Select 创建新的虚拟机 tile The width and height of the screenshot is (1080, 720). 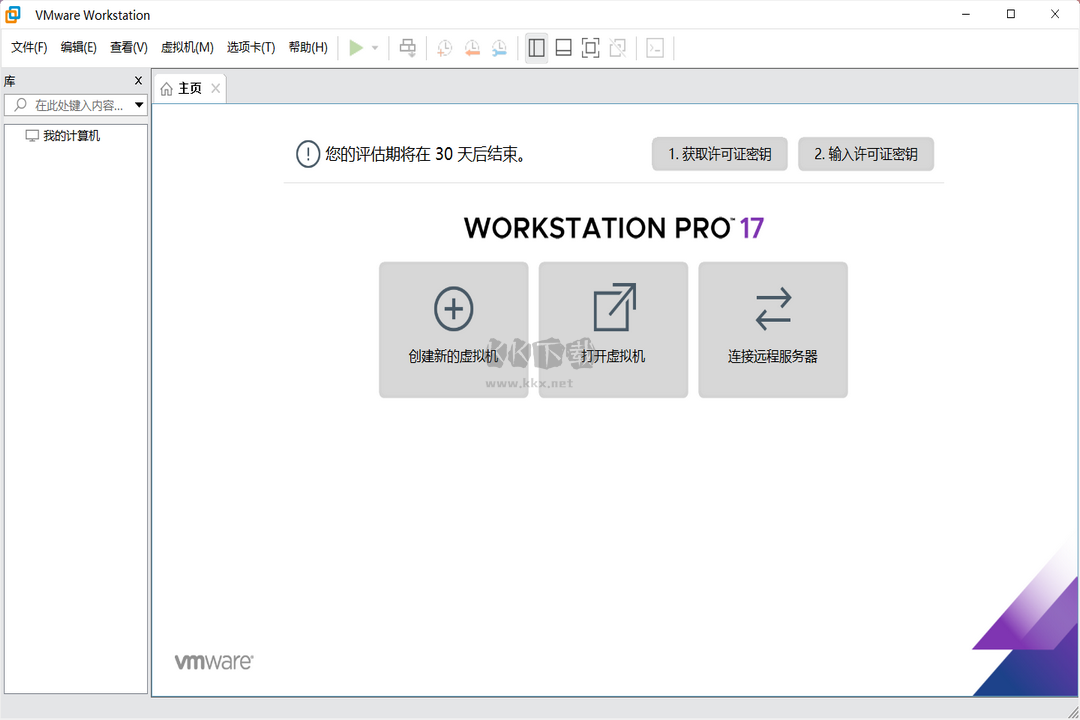coord(453,330)
